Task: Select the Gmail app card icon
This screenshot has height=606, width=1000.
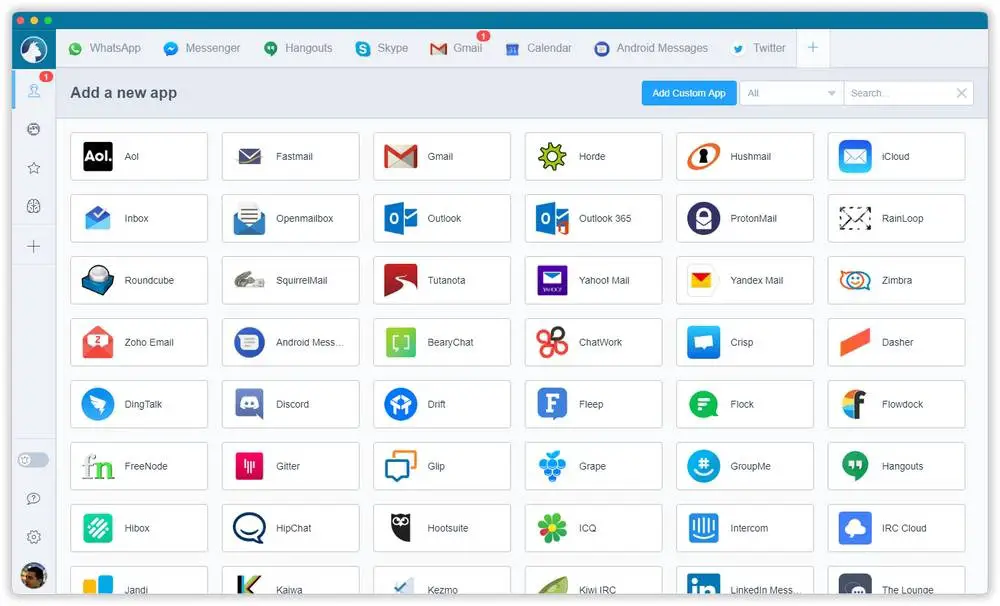Action: pyautogui.click(x=401, y=156)
